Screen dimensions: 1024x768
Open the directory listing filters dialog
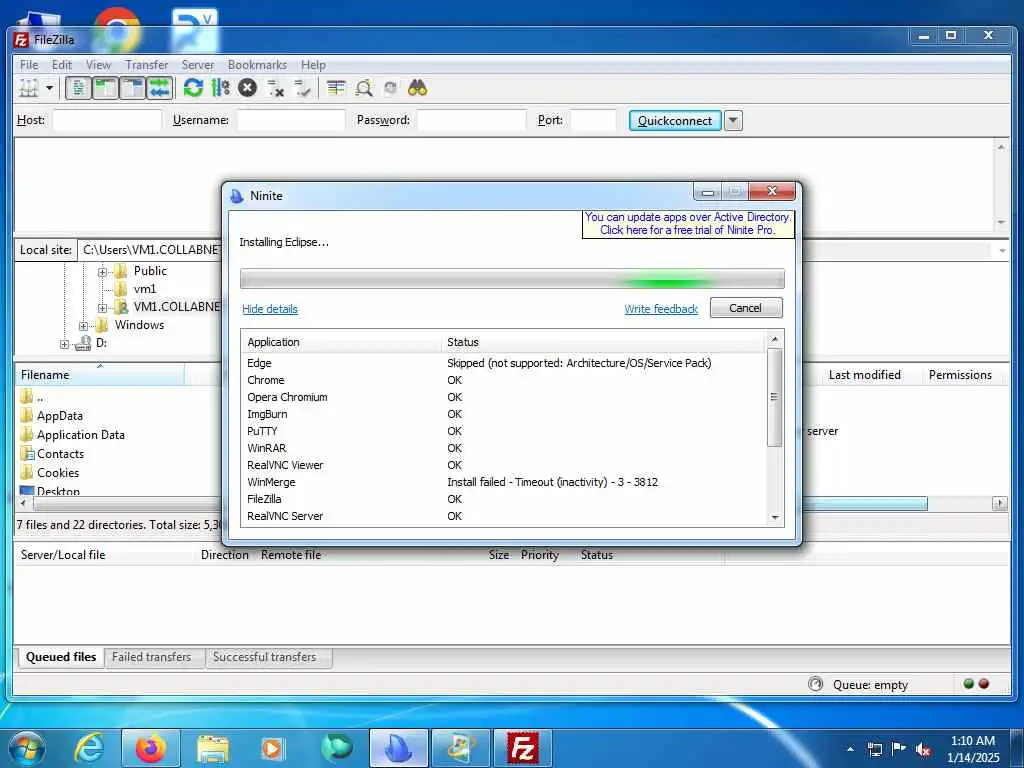336,88
